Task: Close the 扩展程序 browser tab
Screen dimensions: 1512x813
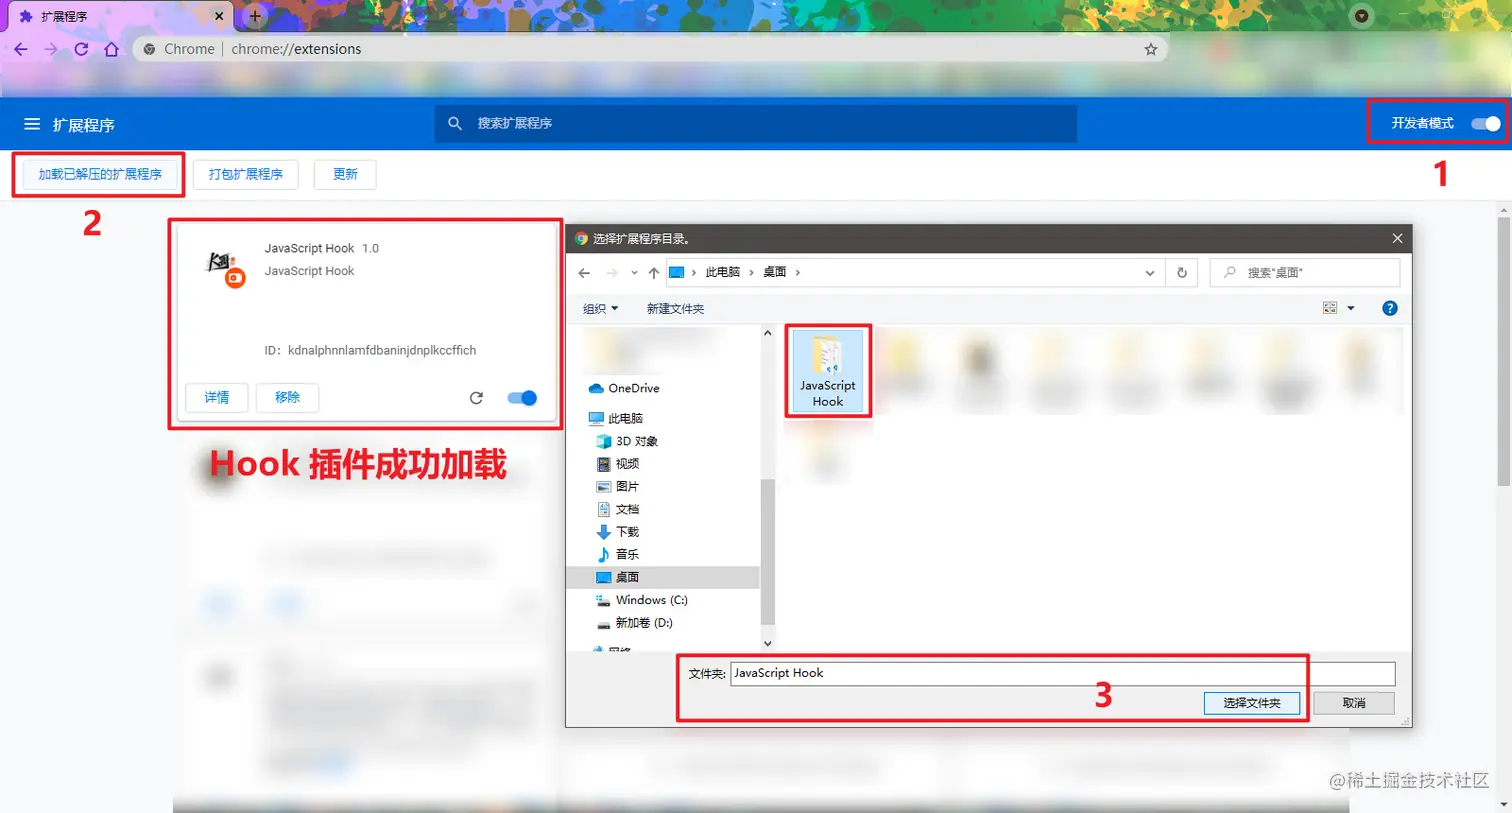Action: pyautogui.click(x=219, y=16)
